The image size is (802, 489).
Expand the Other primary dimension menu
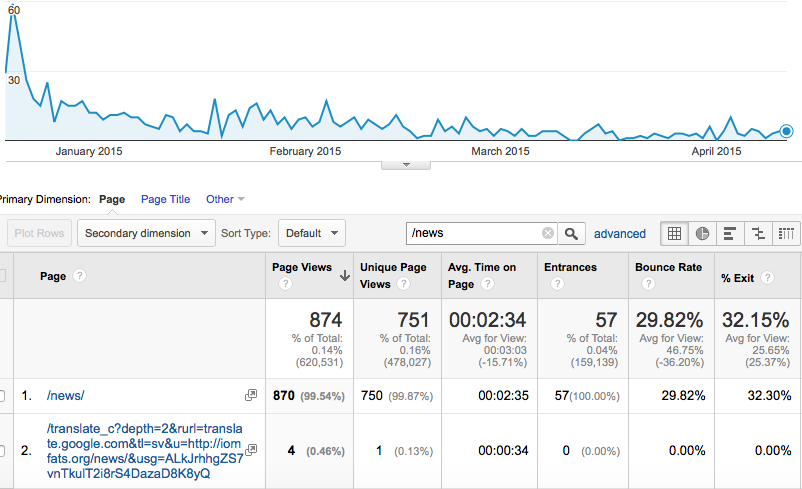(x=225, y=199)
